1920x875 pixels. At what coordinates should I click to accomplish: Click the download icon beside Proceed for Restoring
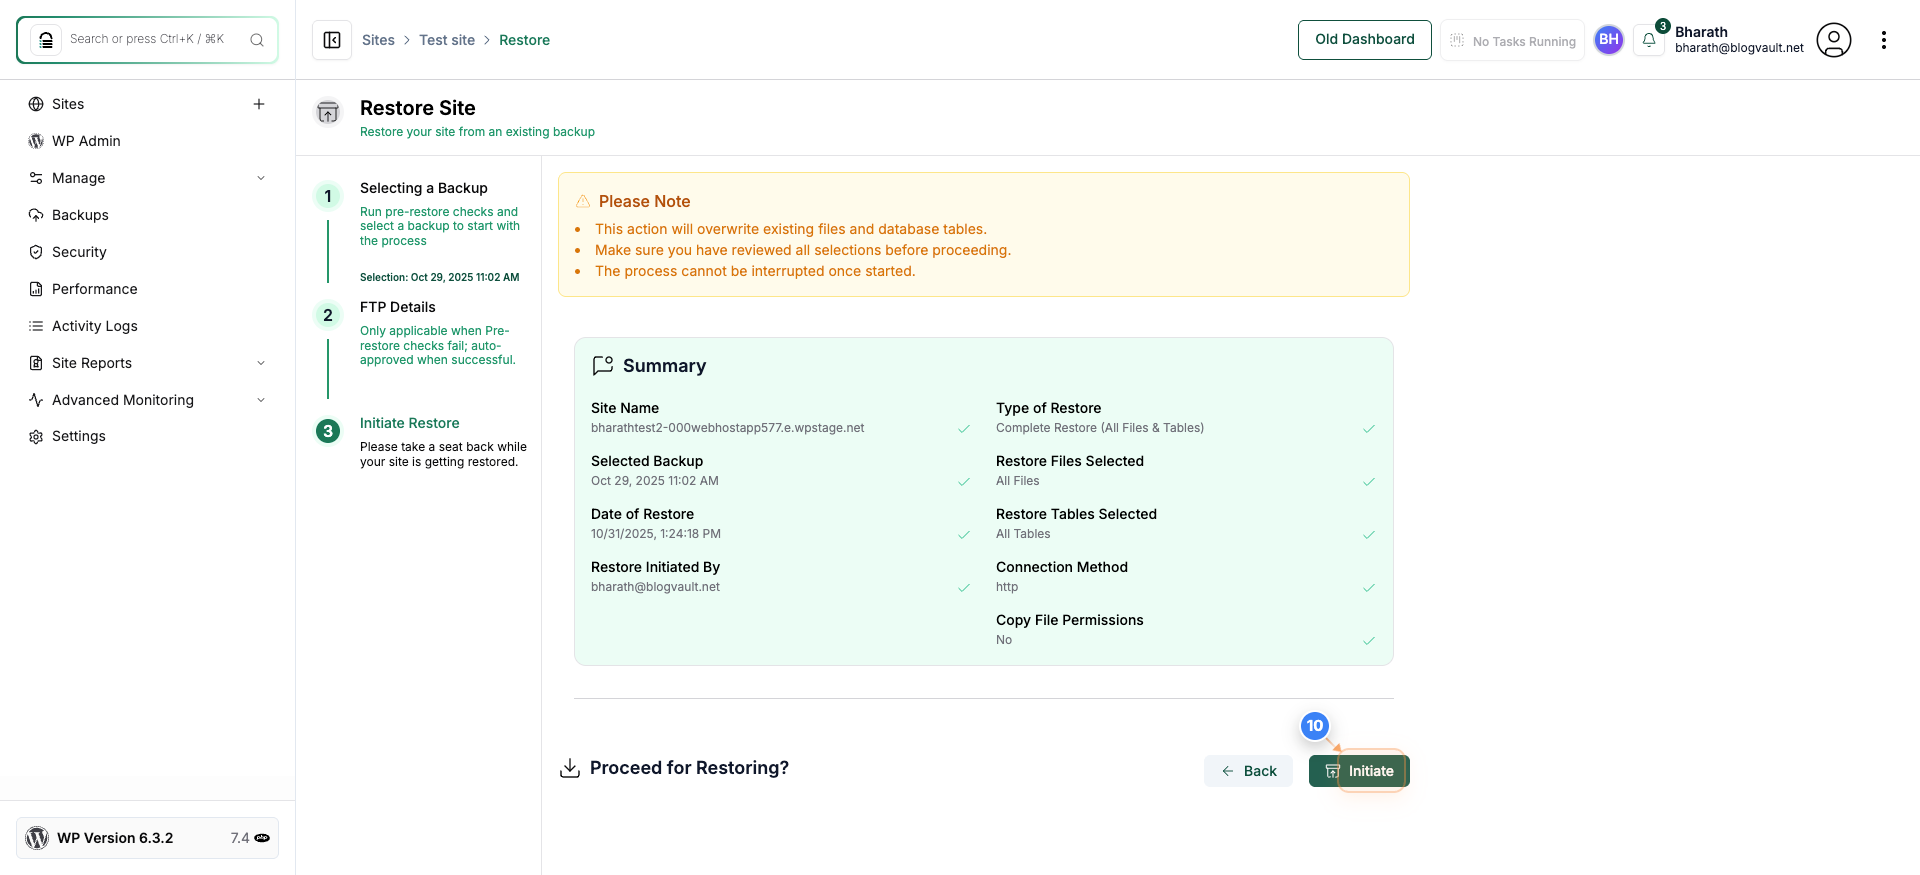[x=570, y=768]
